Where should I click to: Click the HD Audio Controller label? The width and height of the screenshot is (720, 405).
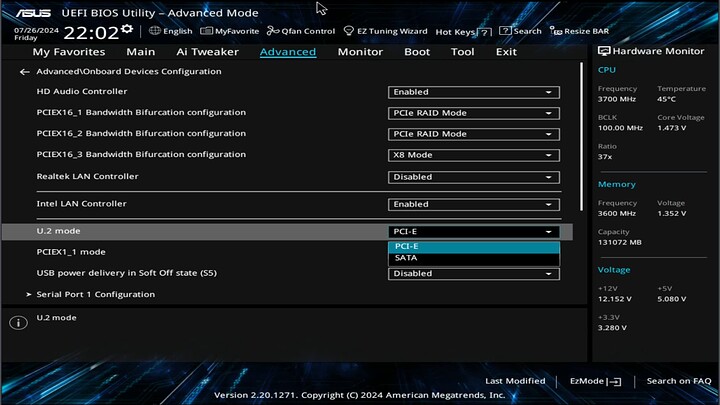click(82, 91)
